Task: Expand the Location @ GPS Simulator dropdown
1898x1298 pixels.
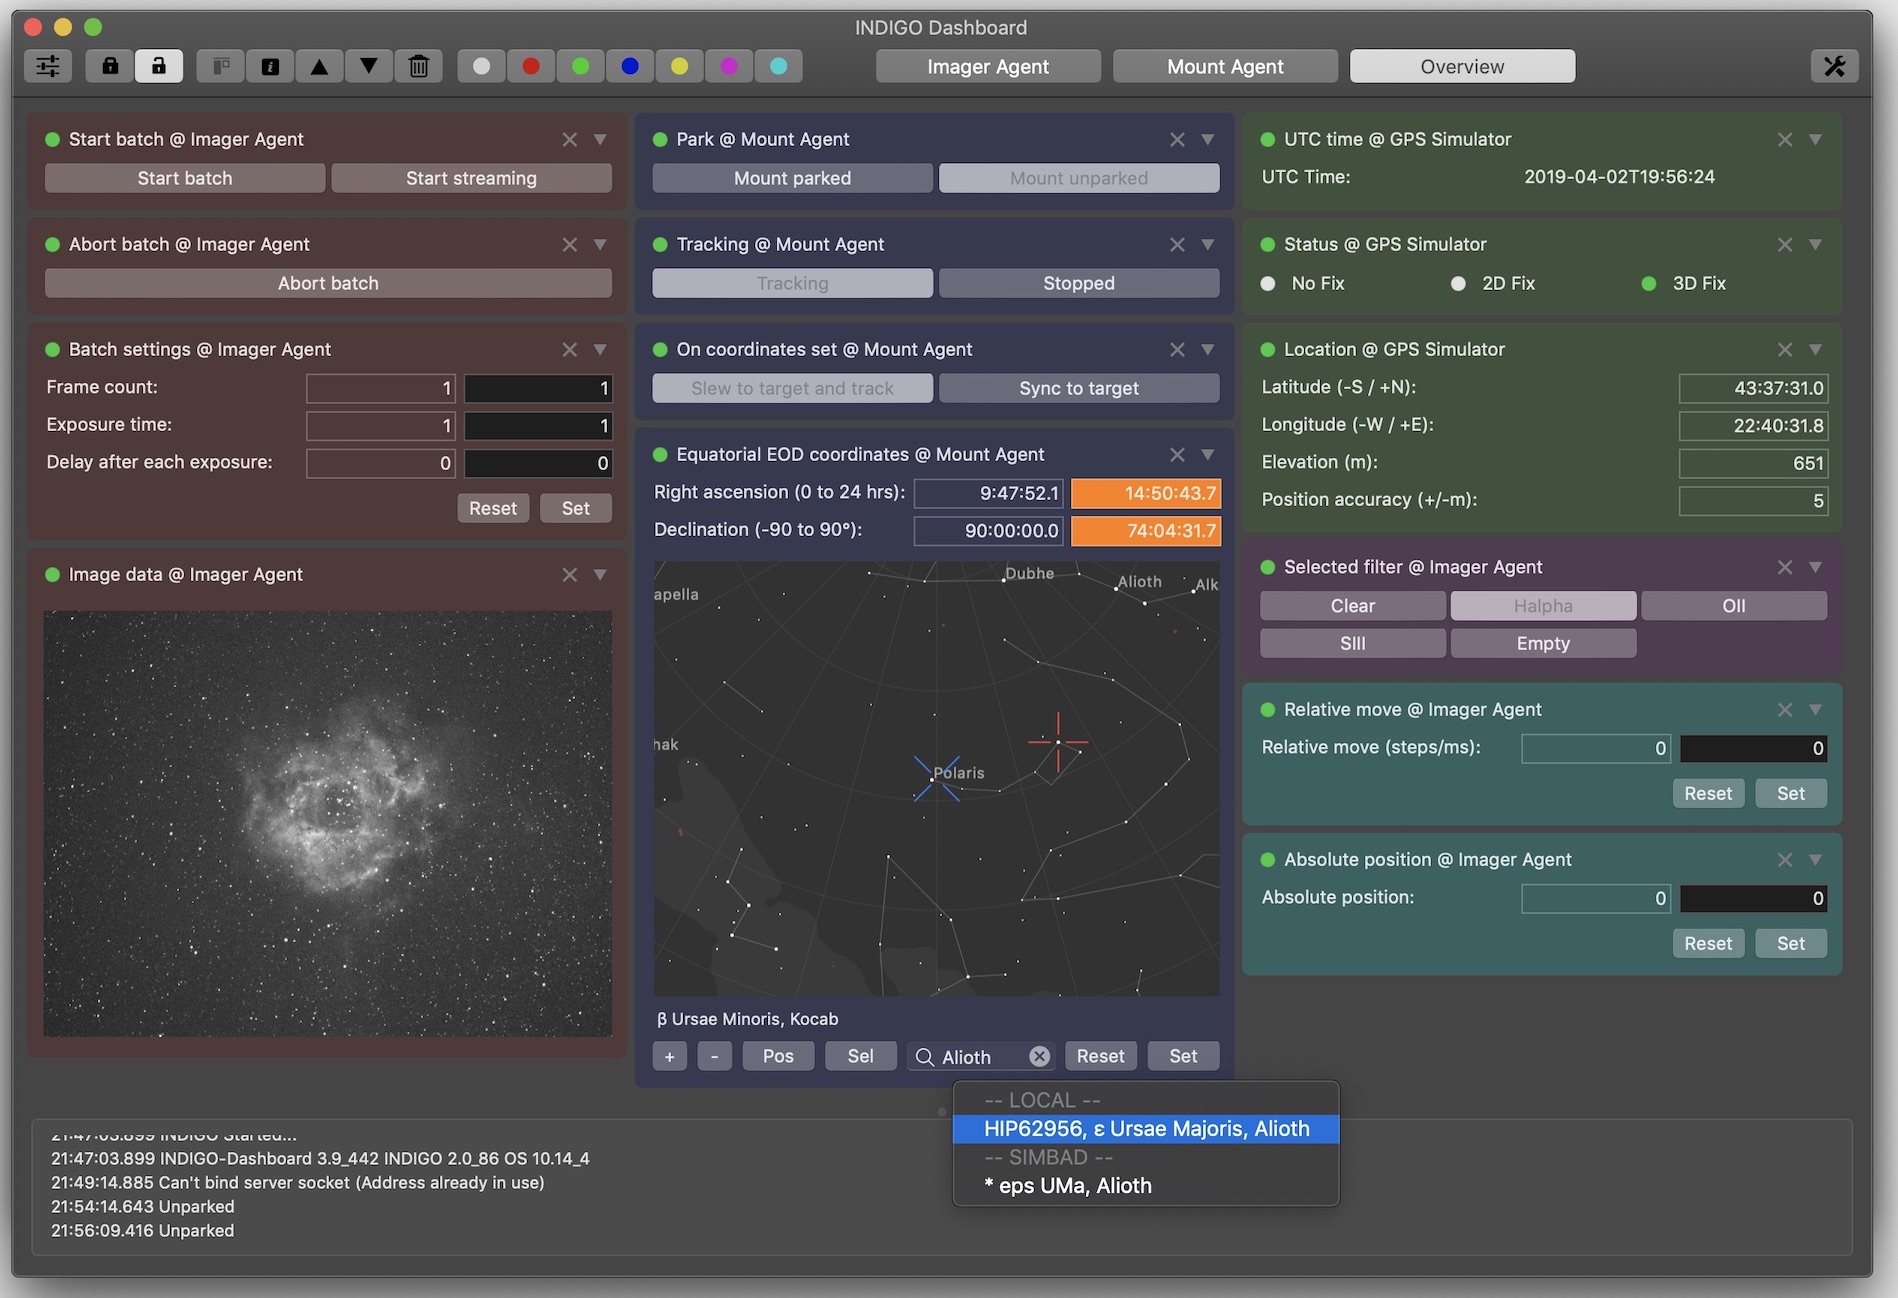Action: point(1815,349)
